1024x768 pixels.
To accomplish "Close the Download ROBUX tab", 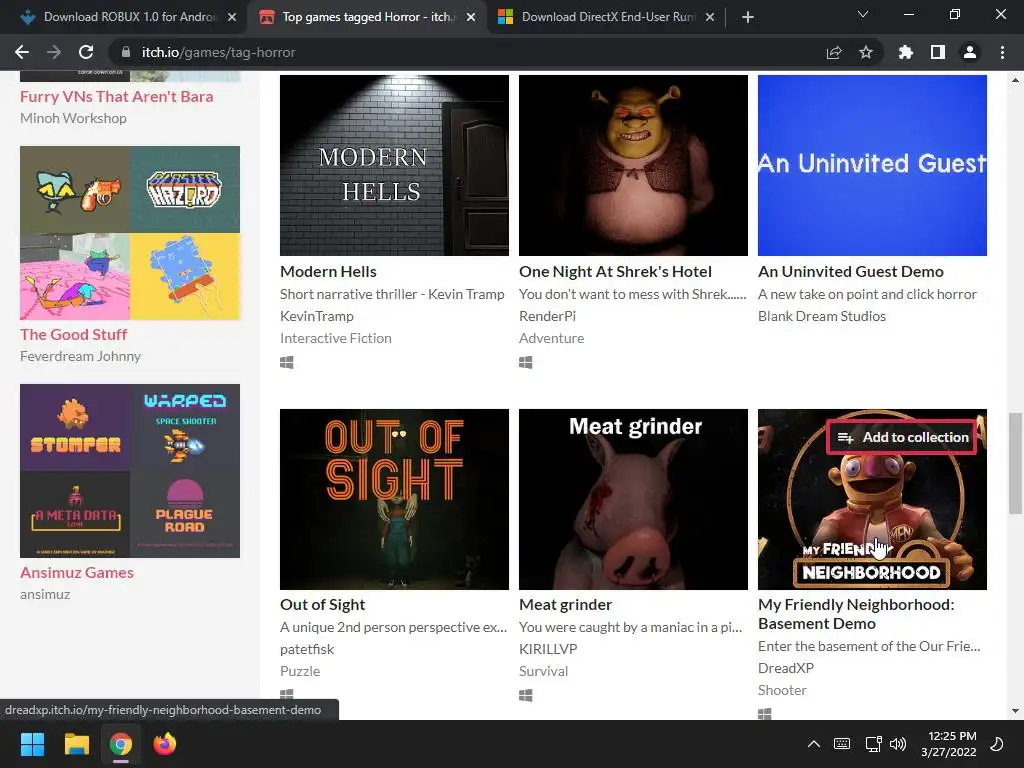I will [232, 17].
